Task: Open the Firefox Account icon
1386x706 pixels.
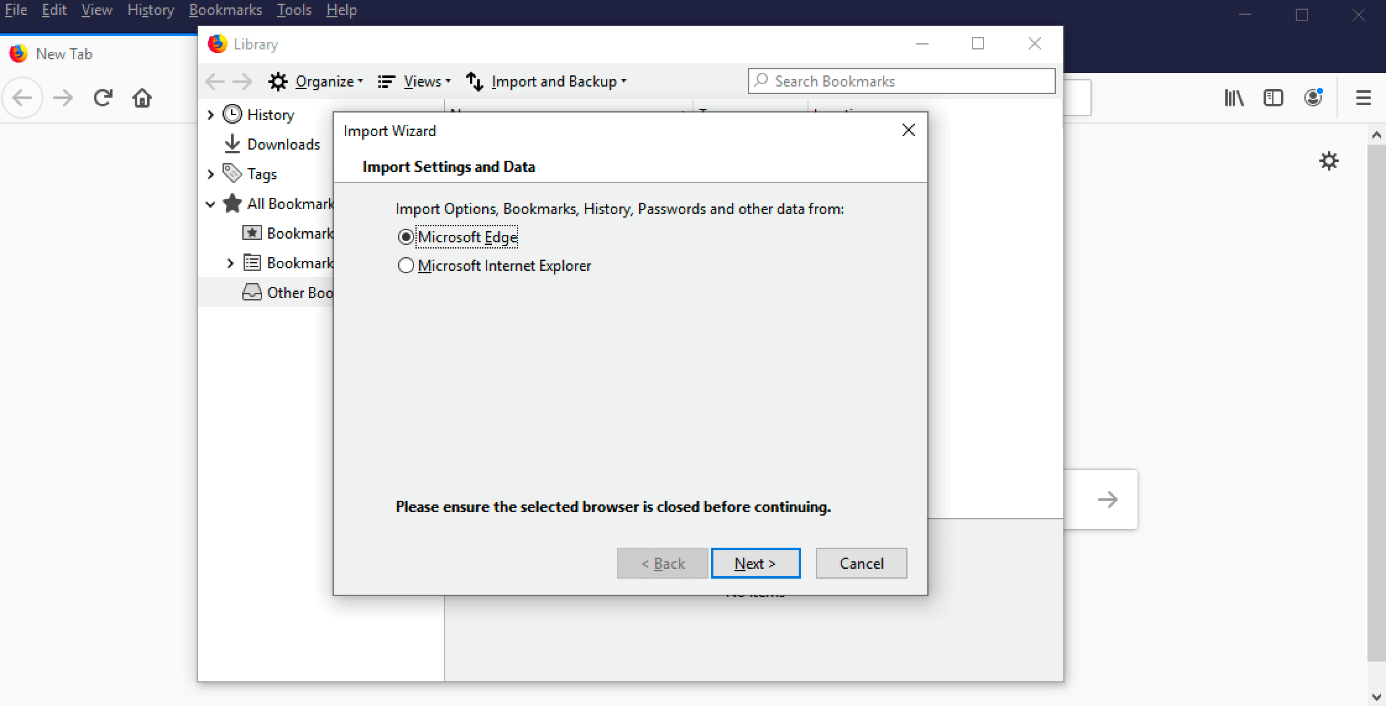Action: pos(1313,97)
